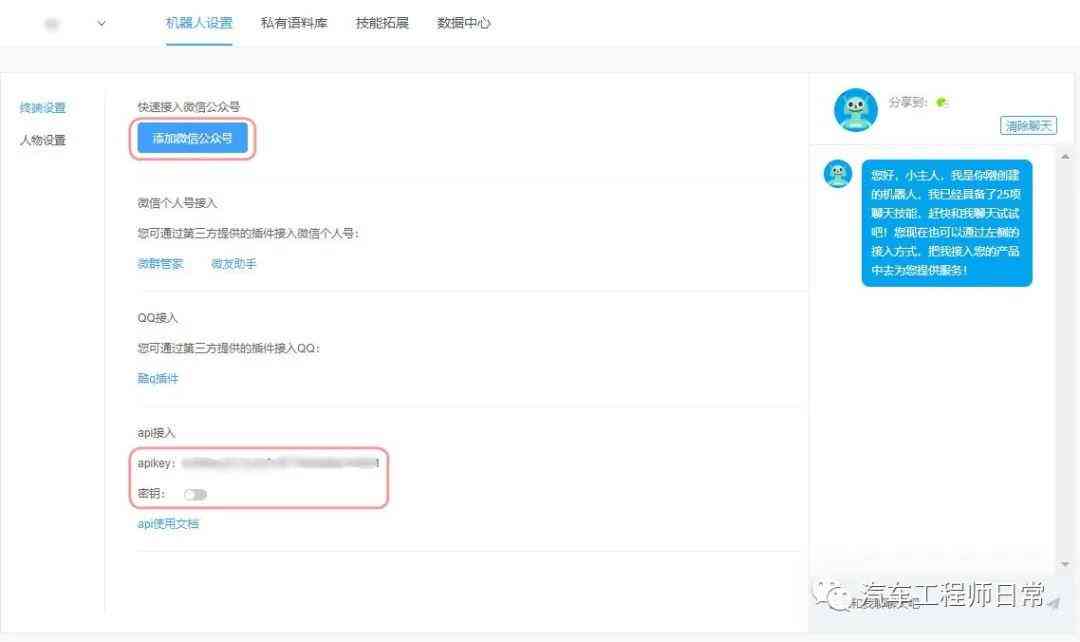
Task: Click the api接入 heading
Action: (x=156, y=433)
